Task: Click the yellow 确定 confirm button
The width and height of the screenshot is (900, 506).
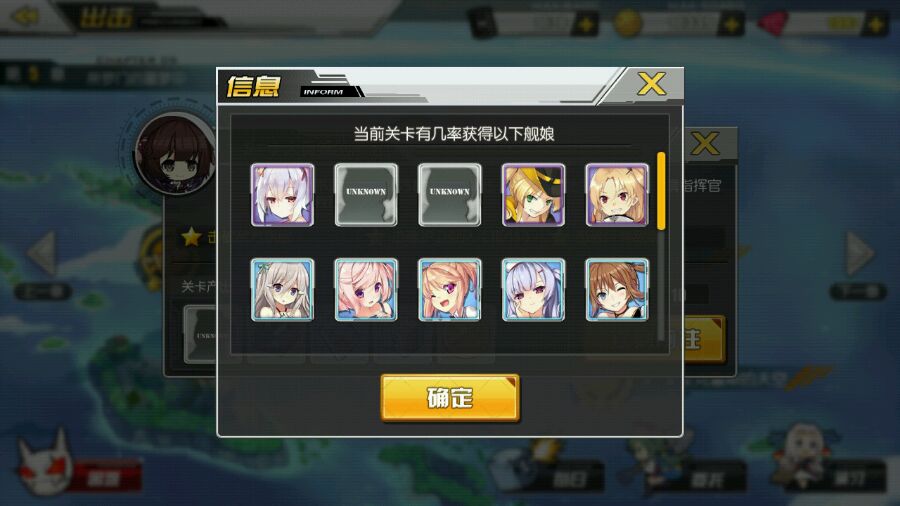Action: (450, 398)
